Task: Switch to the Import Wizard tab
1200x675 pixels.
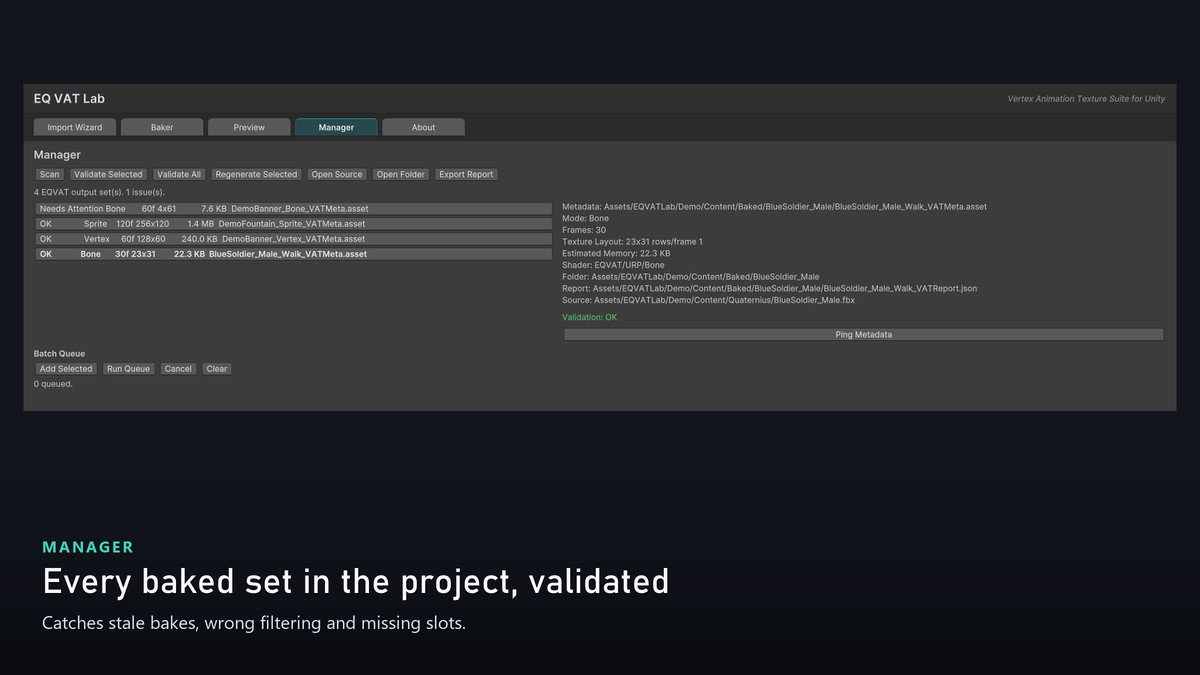Action: tap(75, 127)
